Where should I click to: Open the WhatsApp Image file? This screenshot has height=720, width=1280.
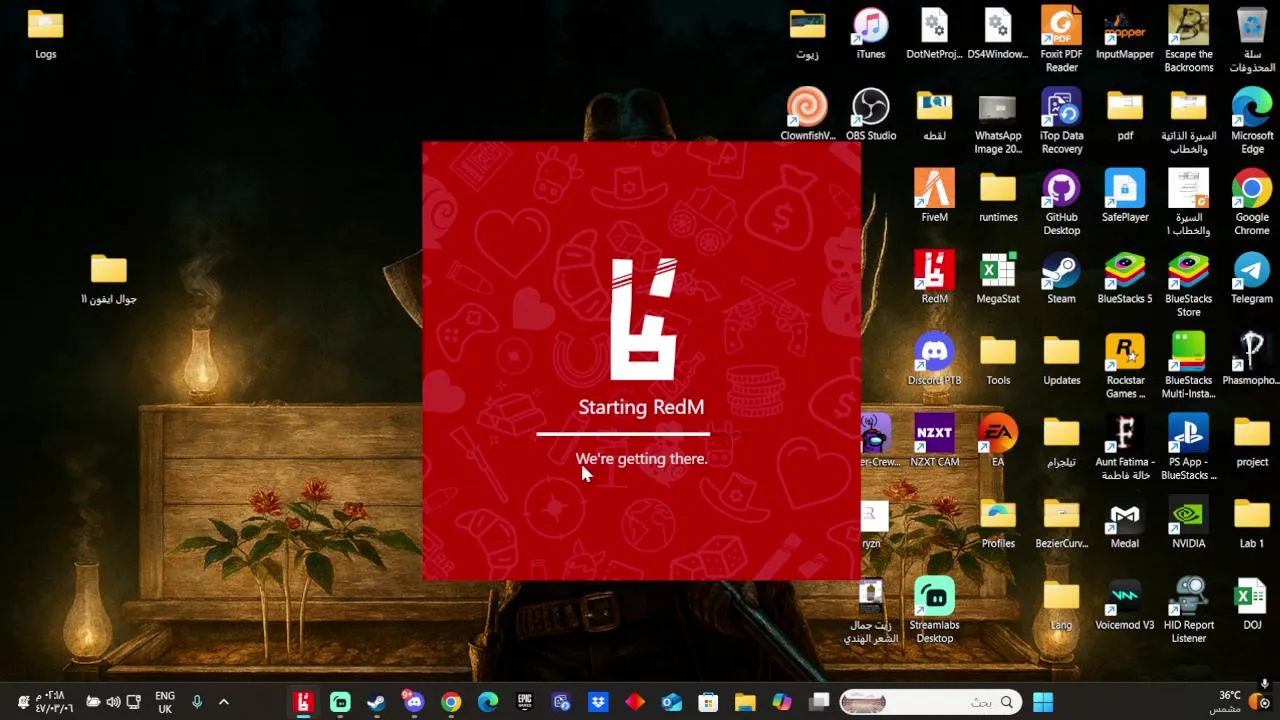click(x=997, y=122)
